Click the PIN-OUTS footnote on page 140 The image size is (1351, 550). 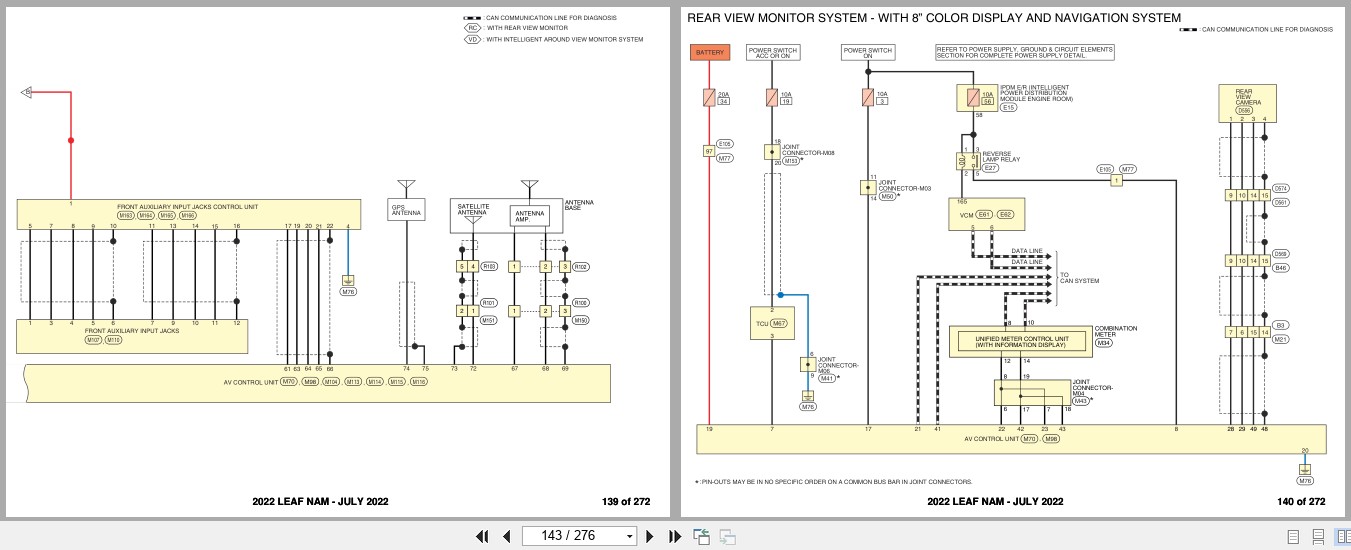[836, 481]
